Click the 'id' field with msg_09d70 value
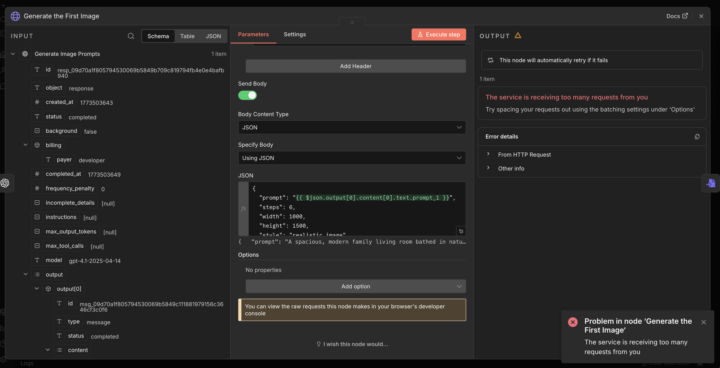720x368 pixels. (x=65, y=303)
